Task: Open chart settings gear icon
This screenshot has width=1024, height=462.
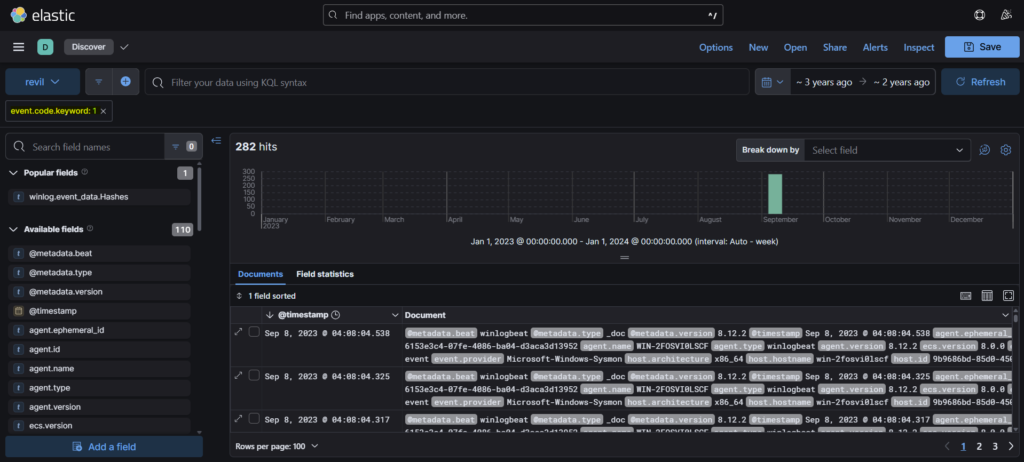Action: coord(1006,150)
